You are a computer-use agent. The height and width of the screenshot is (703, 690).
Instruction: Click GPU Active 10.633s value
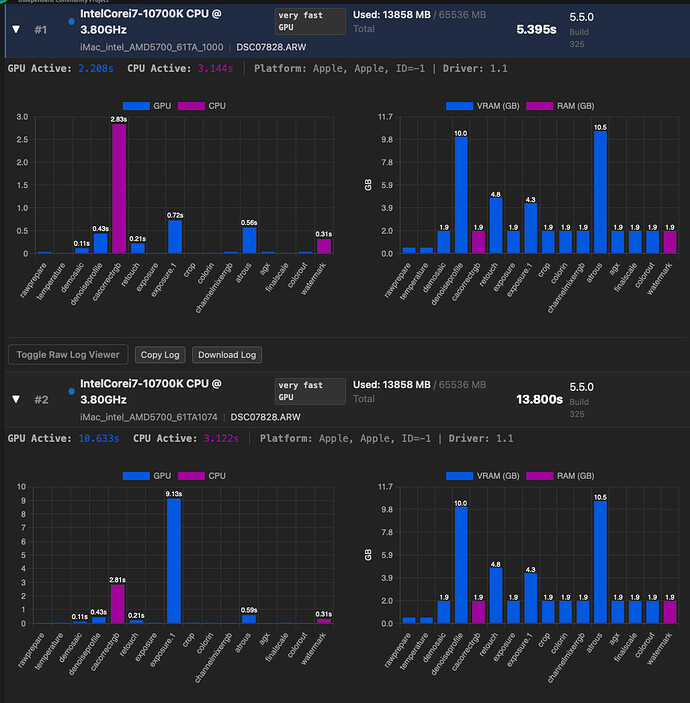click(99, 438)
